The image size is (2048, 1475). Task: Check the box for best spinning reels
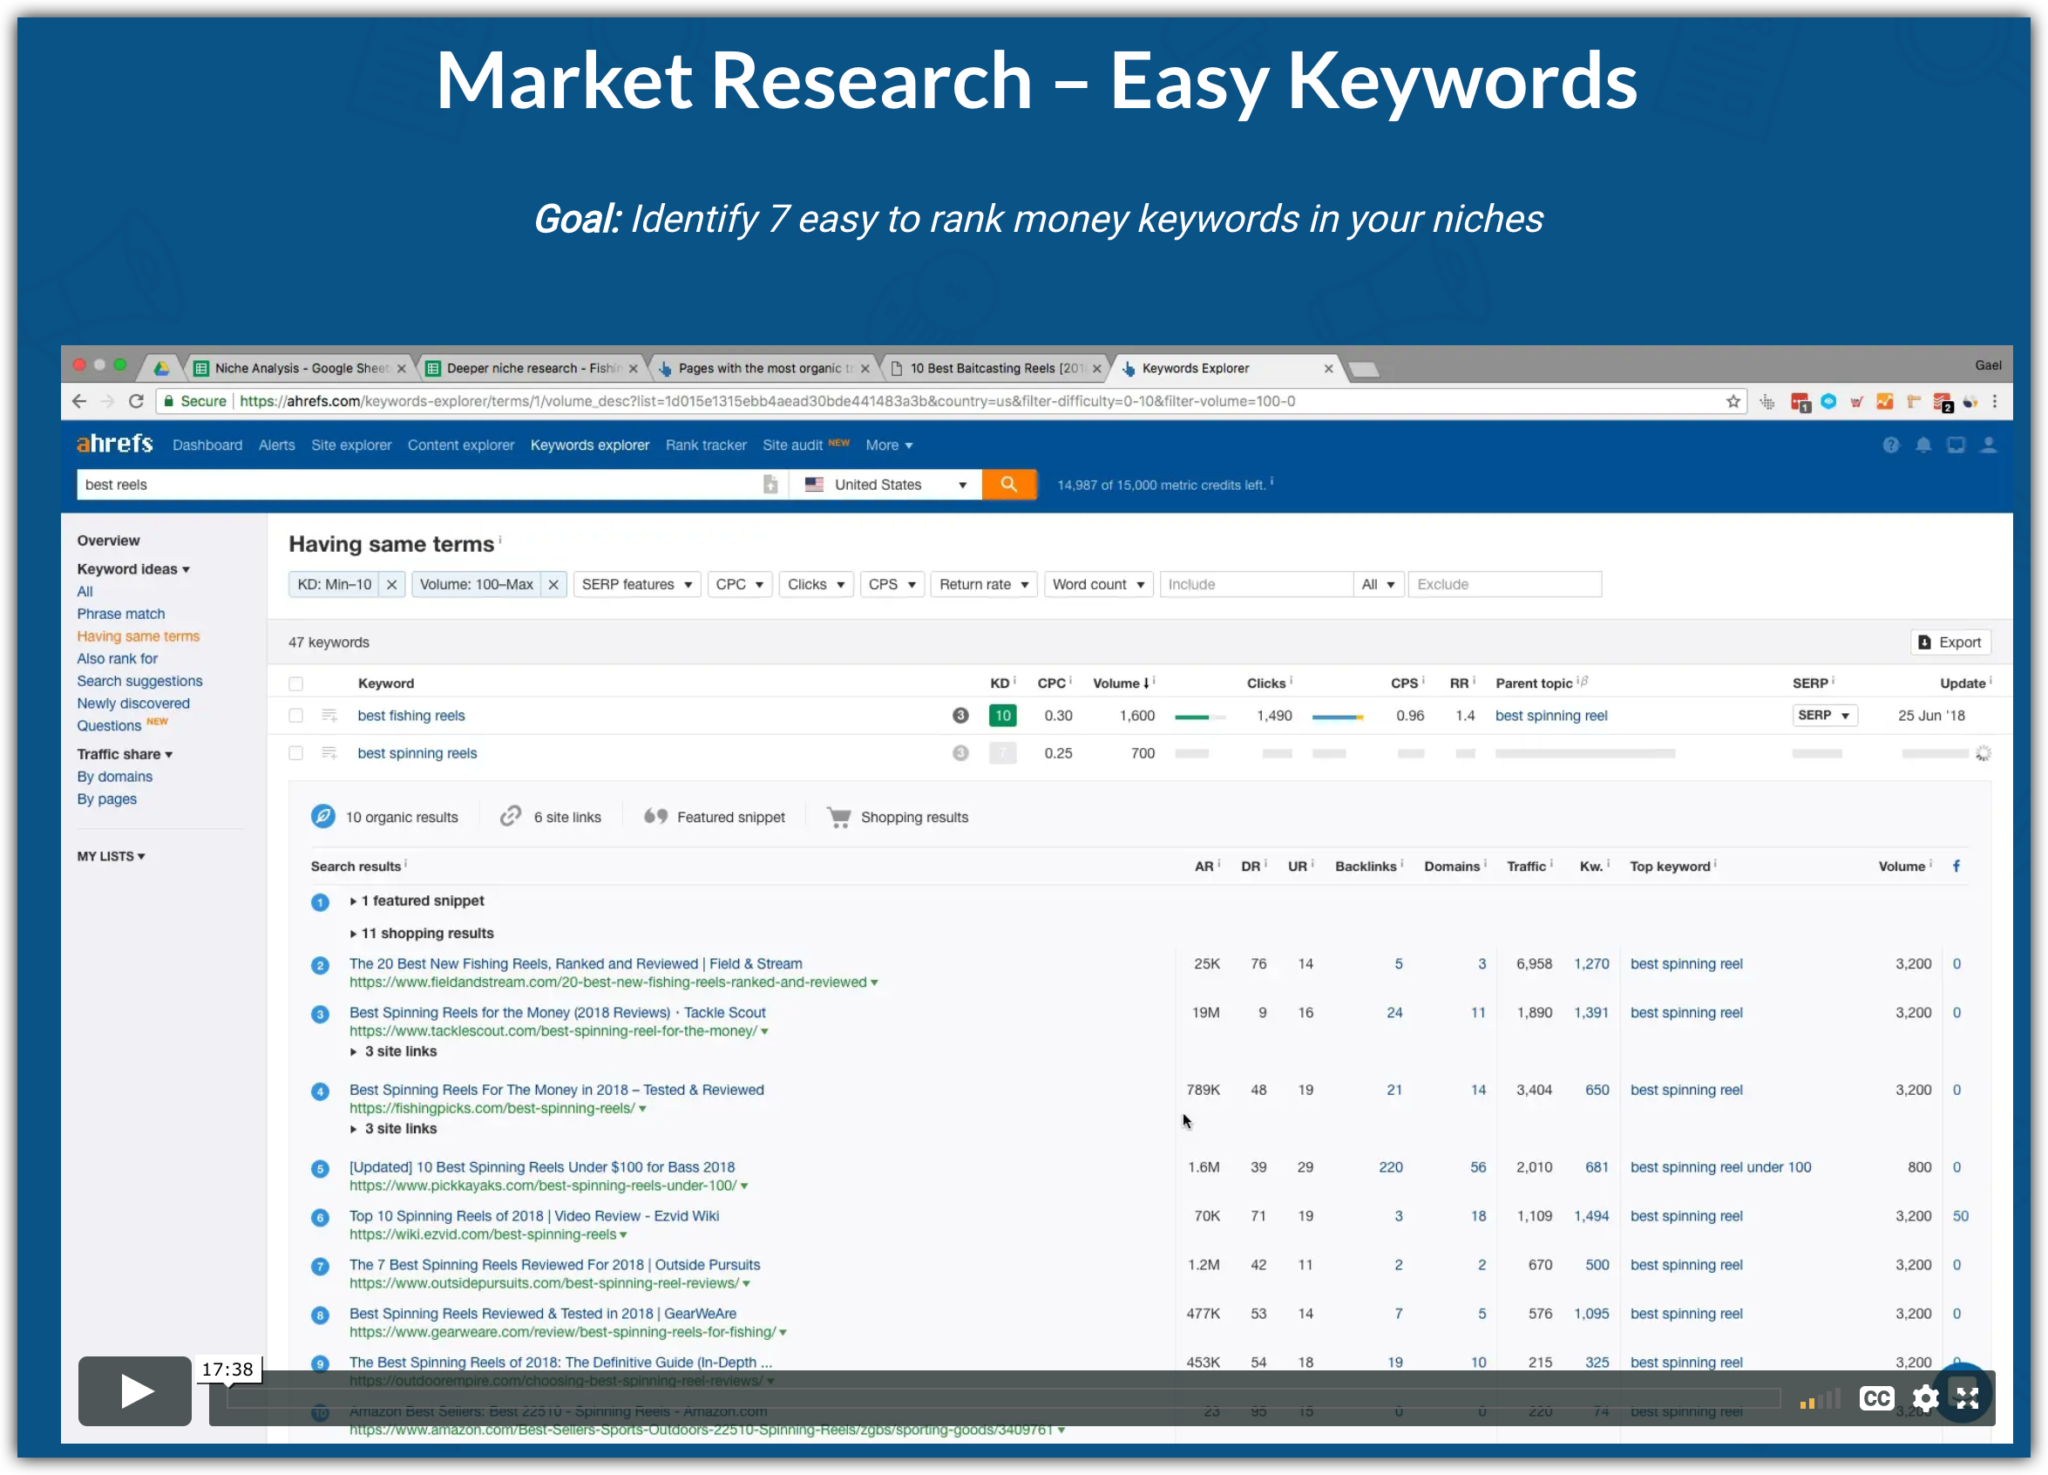coord(296,753)
